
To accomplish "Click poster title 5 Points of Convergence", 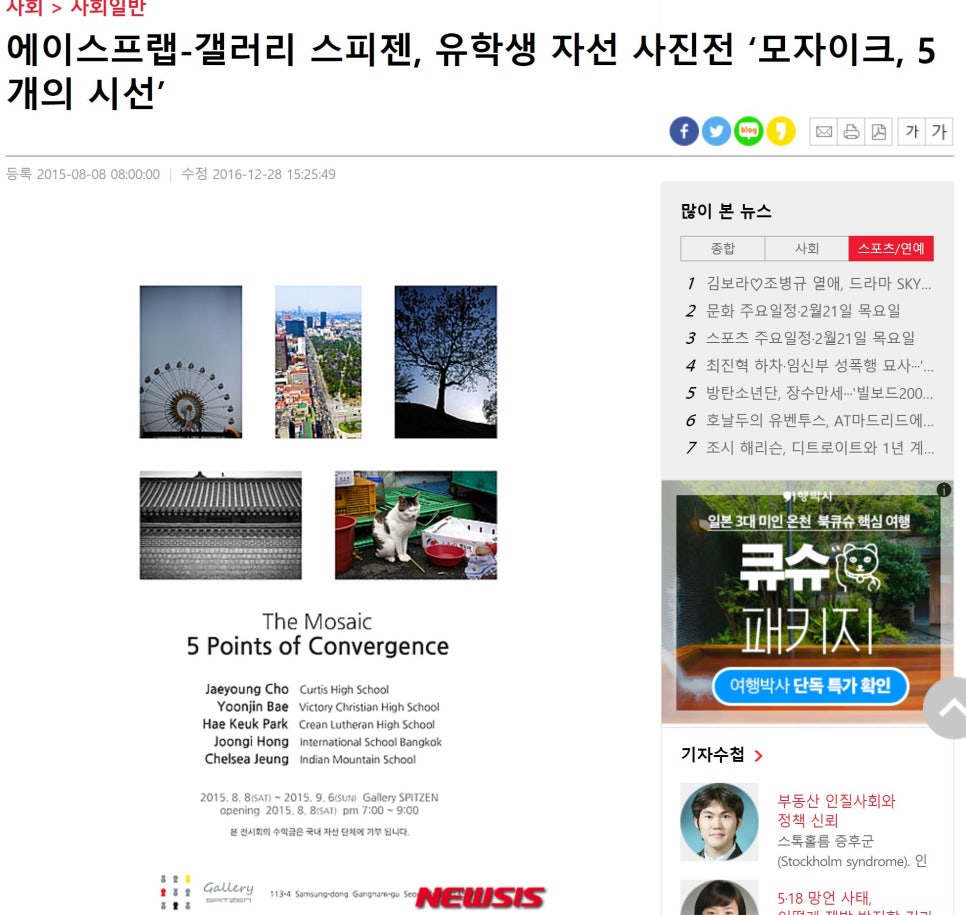I will tap(318, 646).
